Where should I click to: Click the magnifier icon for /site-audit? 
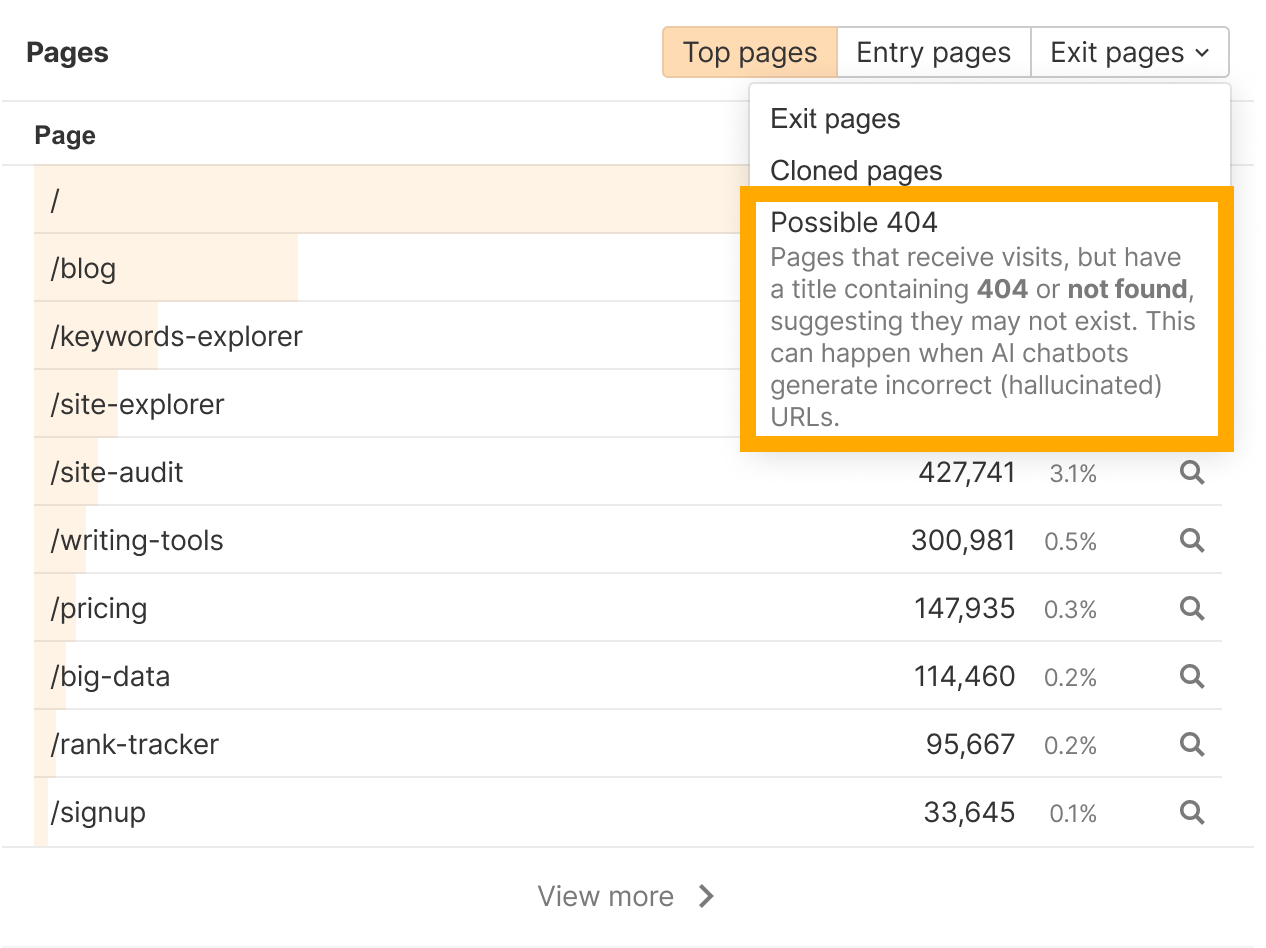point(1191,472)
